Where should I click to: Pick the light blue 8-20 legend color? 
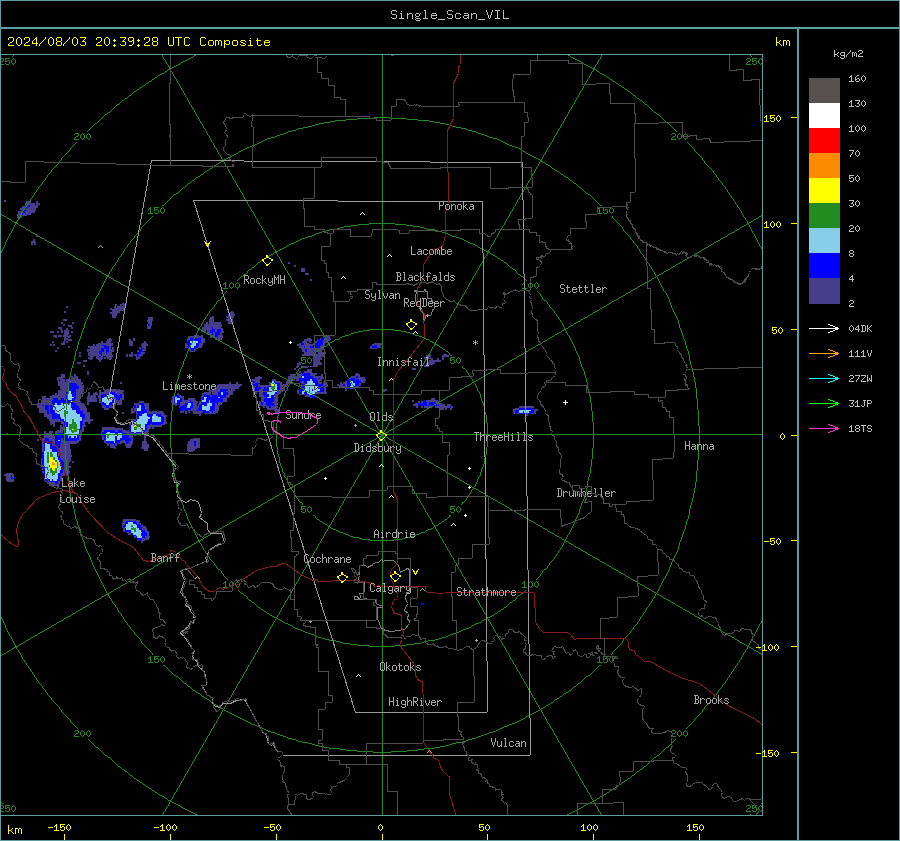click(x=824, y=241)
